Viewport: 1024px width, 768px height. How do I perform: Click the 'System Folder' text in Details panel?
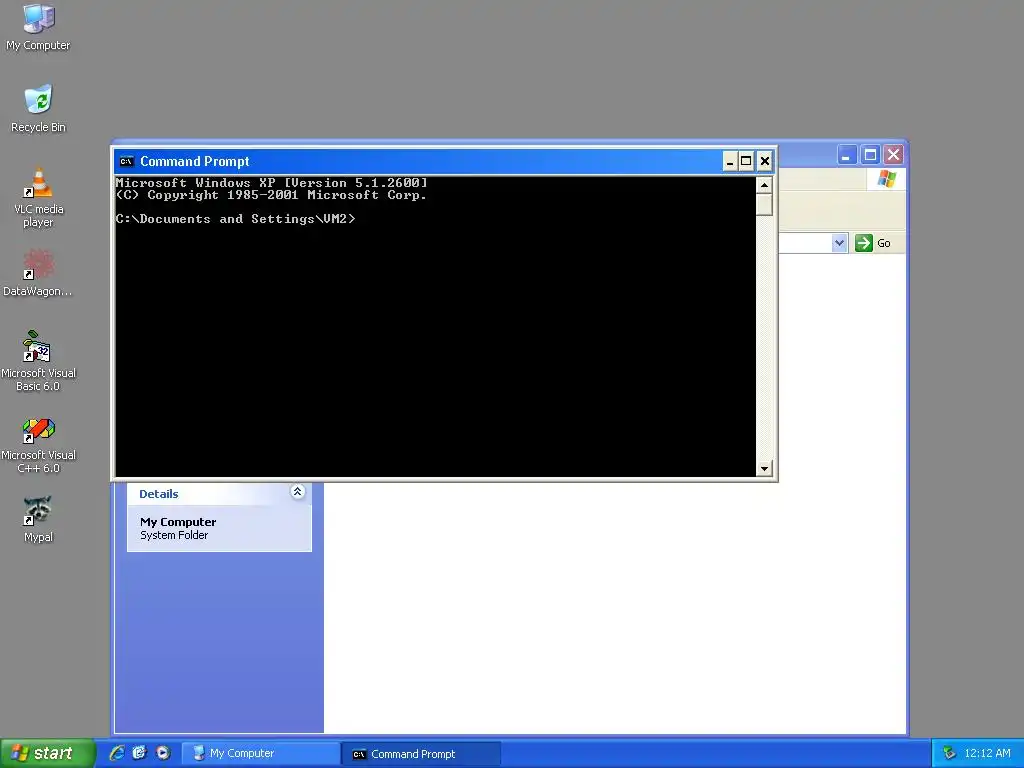pos(174,535)
